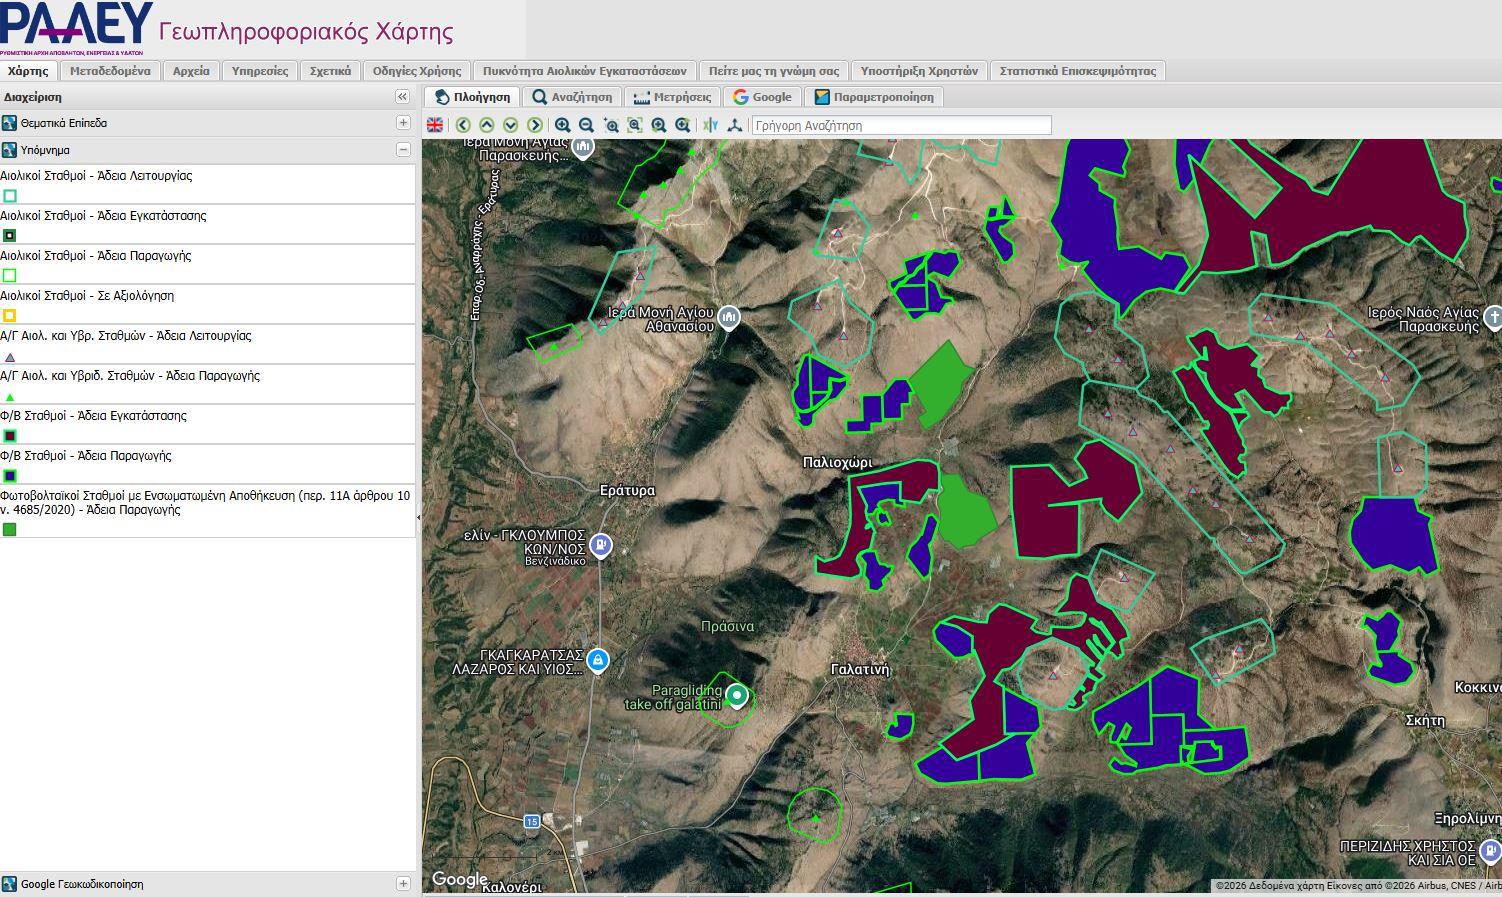
Task: Select the zoom out magnifier tool
Action: pos(587,125)
